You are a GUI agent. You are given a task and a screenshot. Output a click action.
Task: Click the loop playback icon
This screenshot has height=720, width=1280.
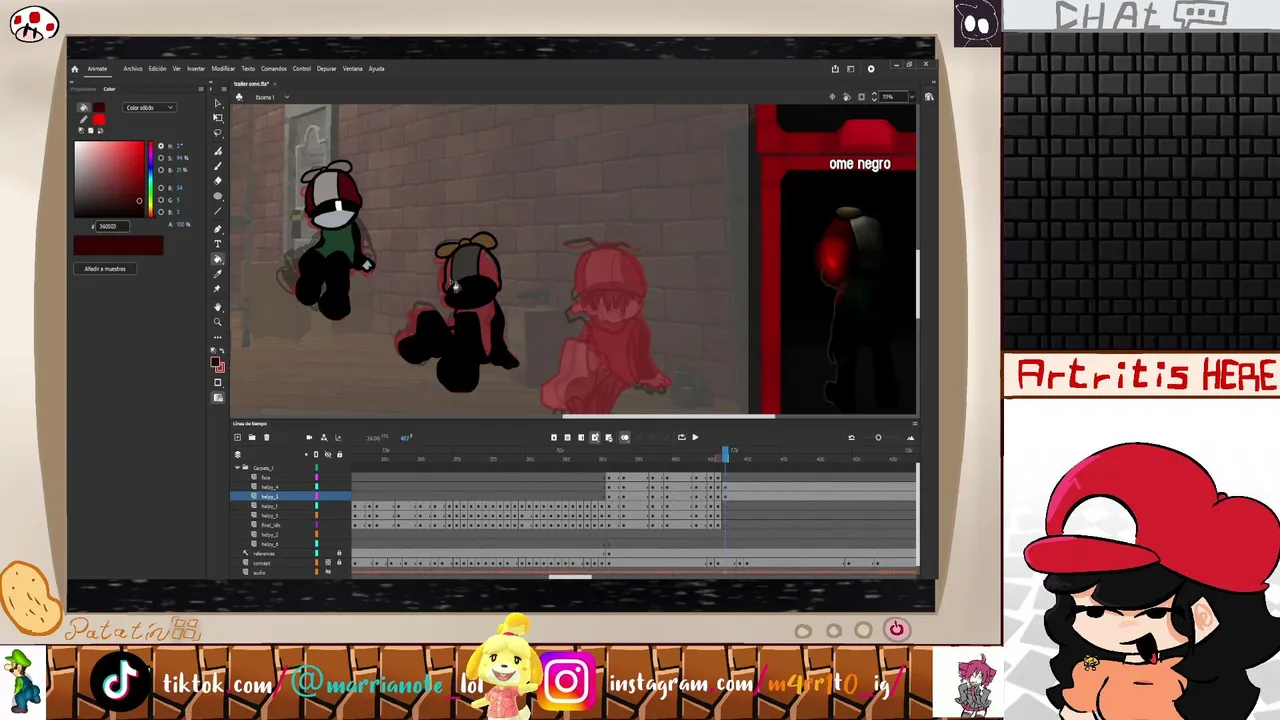tap(682, 437)
